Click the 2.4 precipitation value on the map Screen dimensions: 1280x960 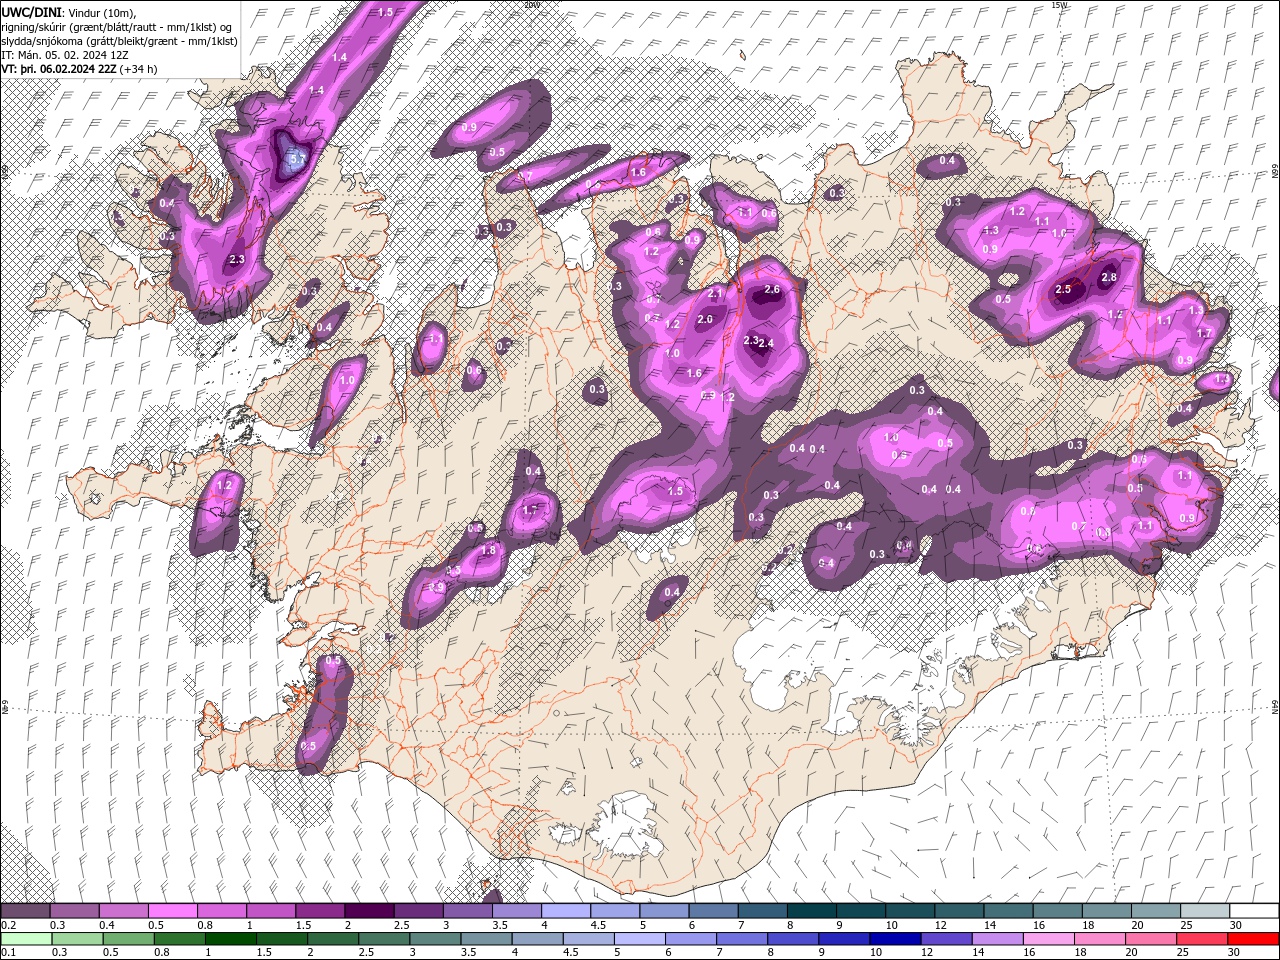[768, 343]
